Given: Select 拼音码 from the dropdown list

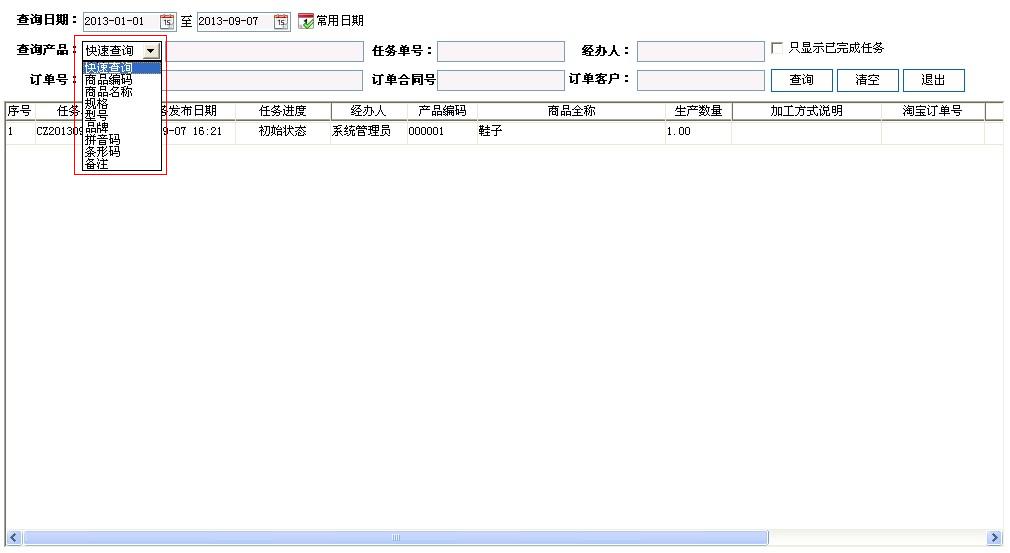Looking at the screenshot, I should tap(122, 140).
